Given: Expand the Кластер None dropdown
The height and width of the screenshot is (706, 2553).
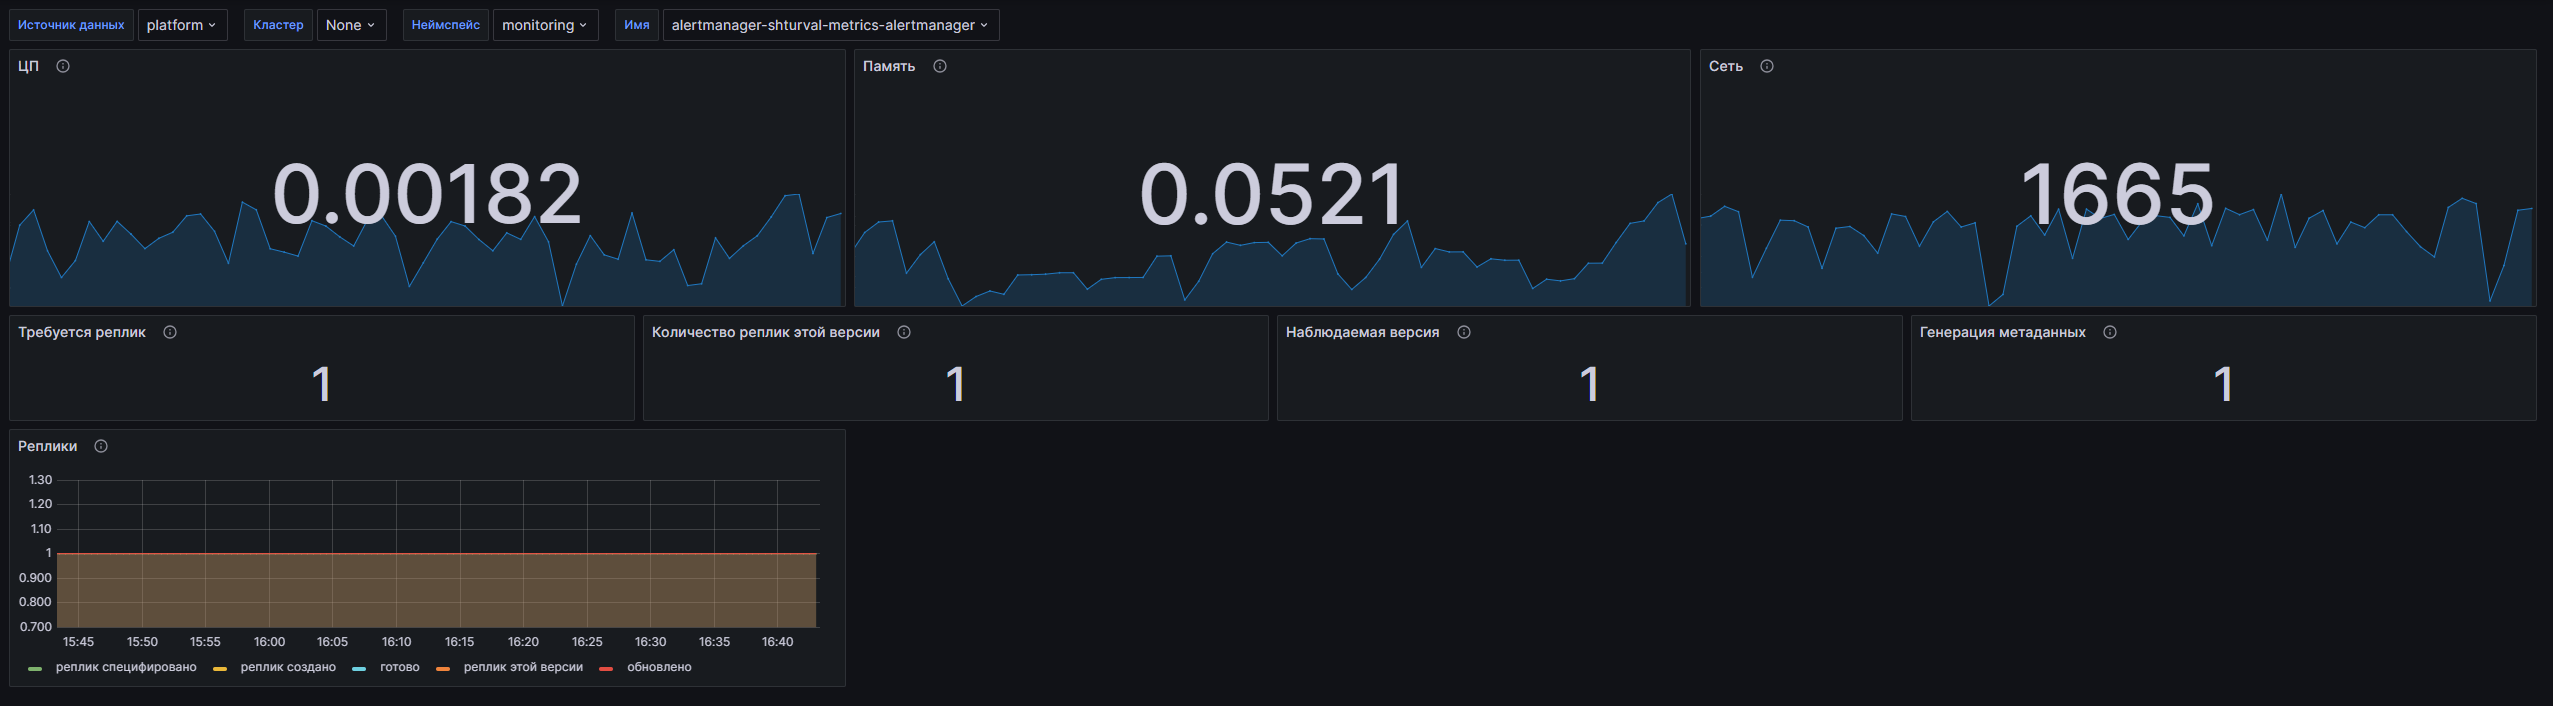Looking at the screenshot, I should click(351, 25).
